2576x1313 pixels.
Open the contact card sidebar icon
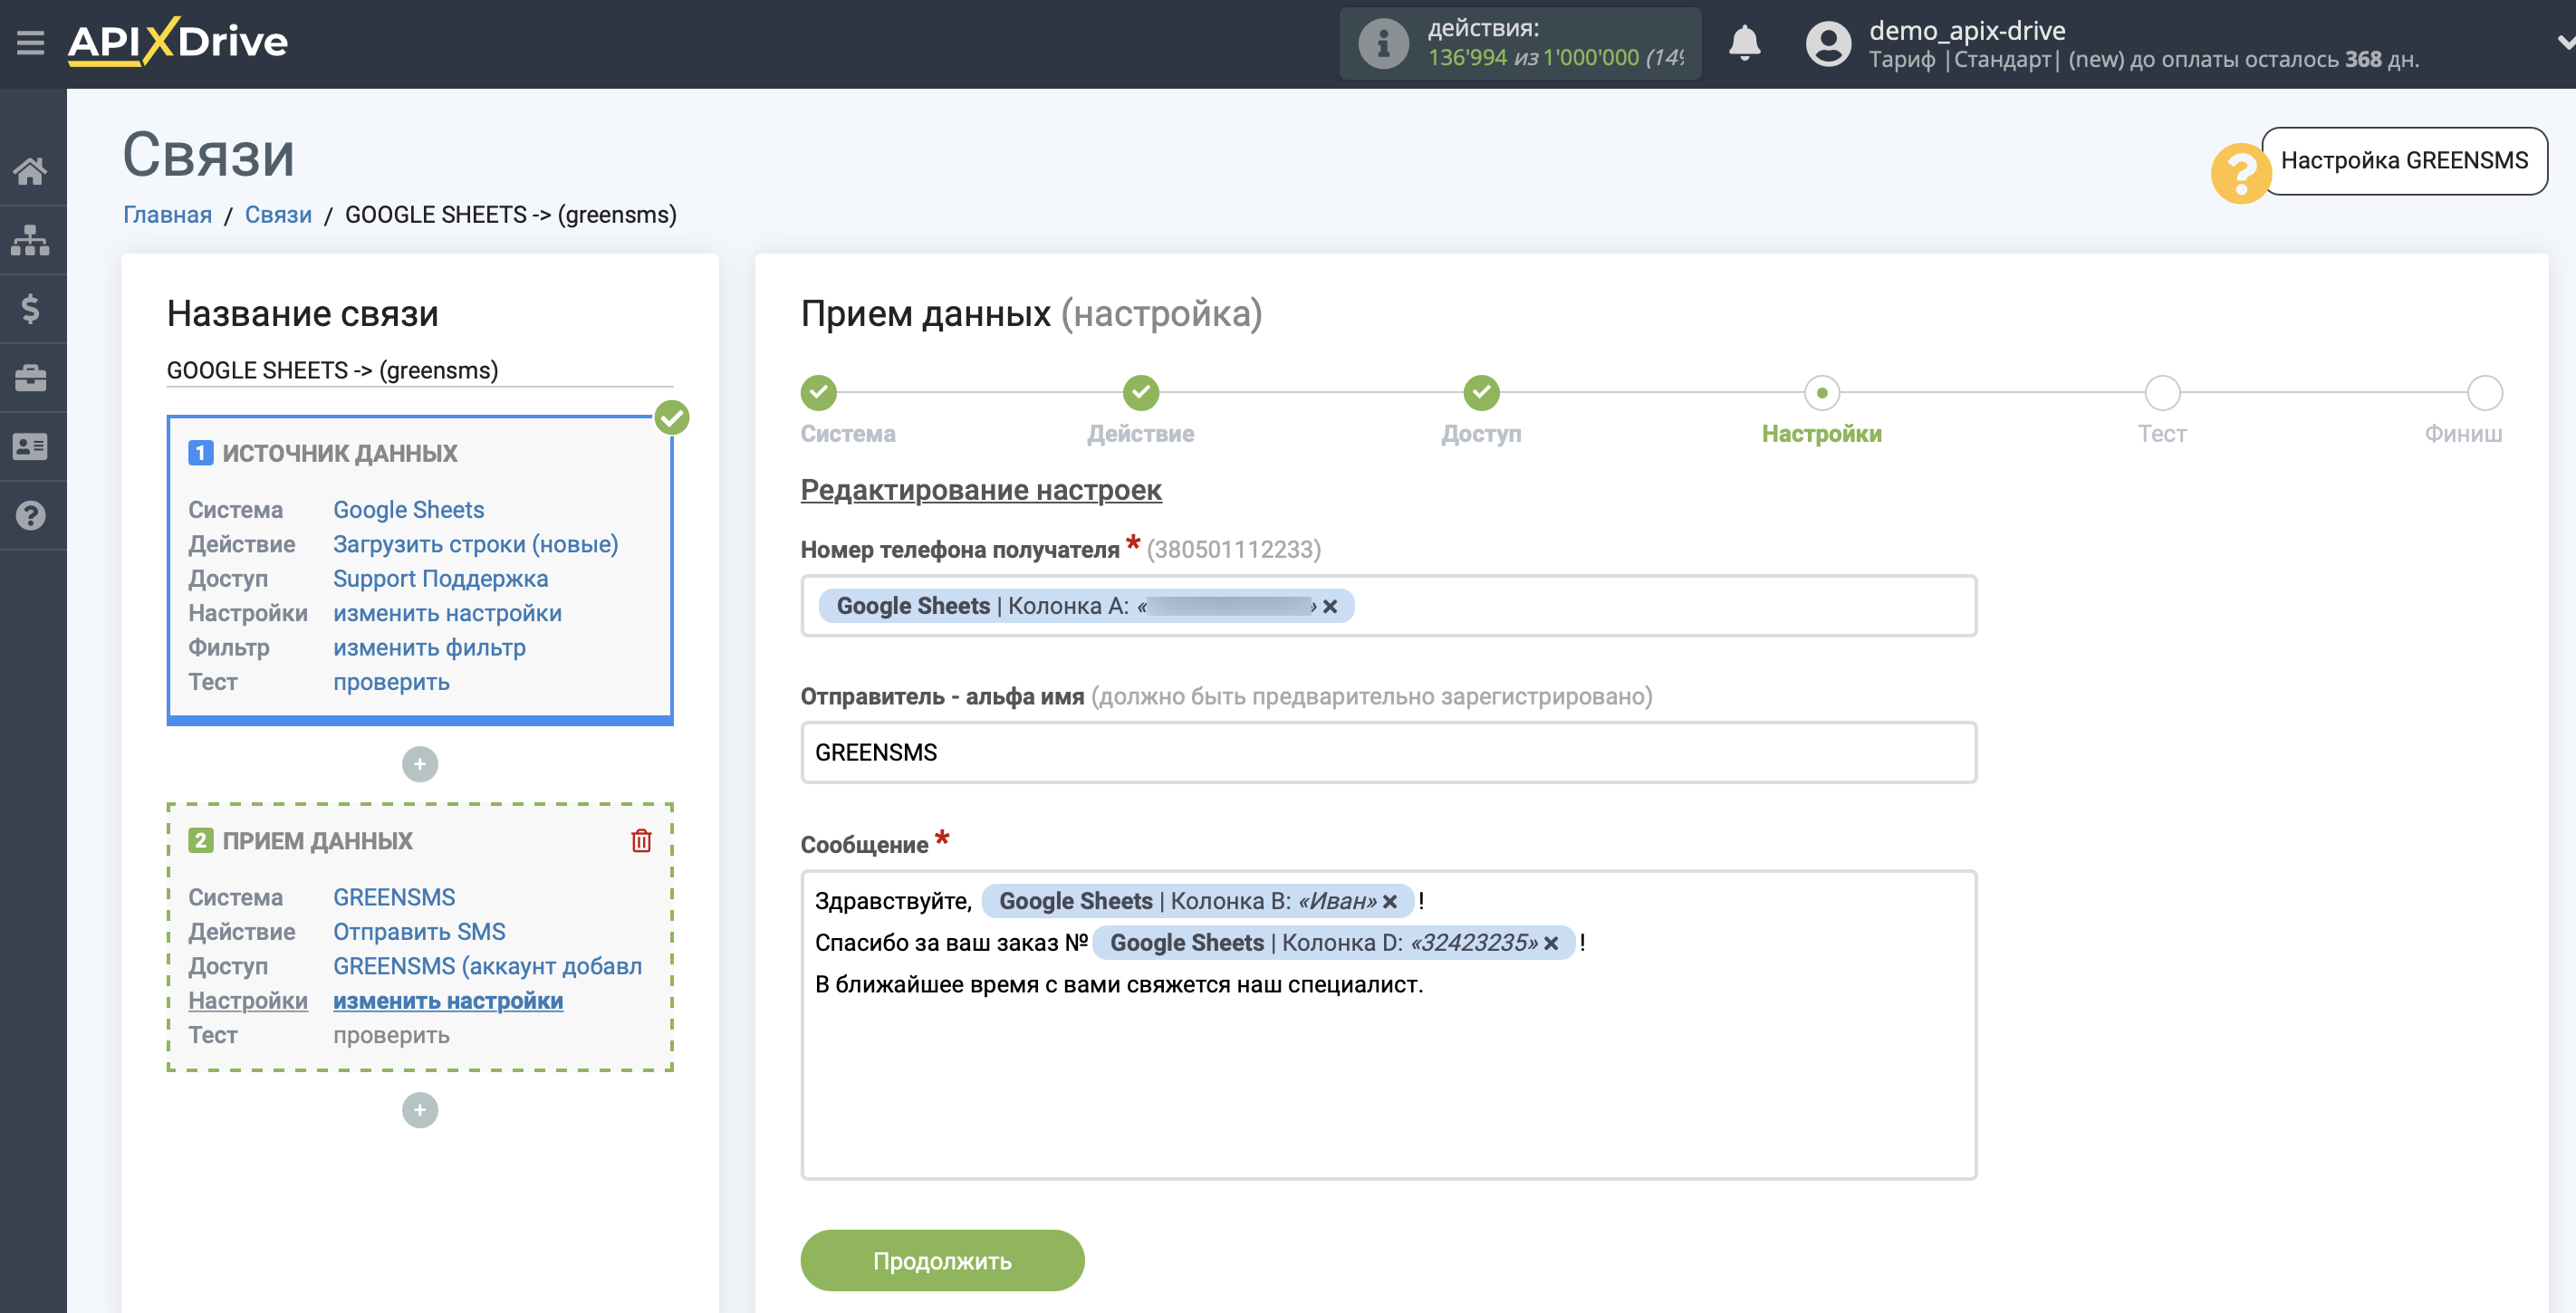coord(30,446)
